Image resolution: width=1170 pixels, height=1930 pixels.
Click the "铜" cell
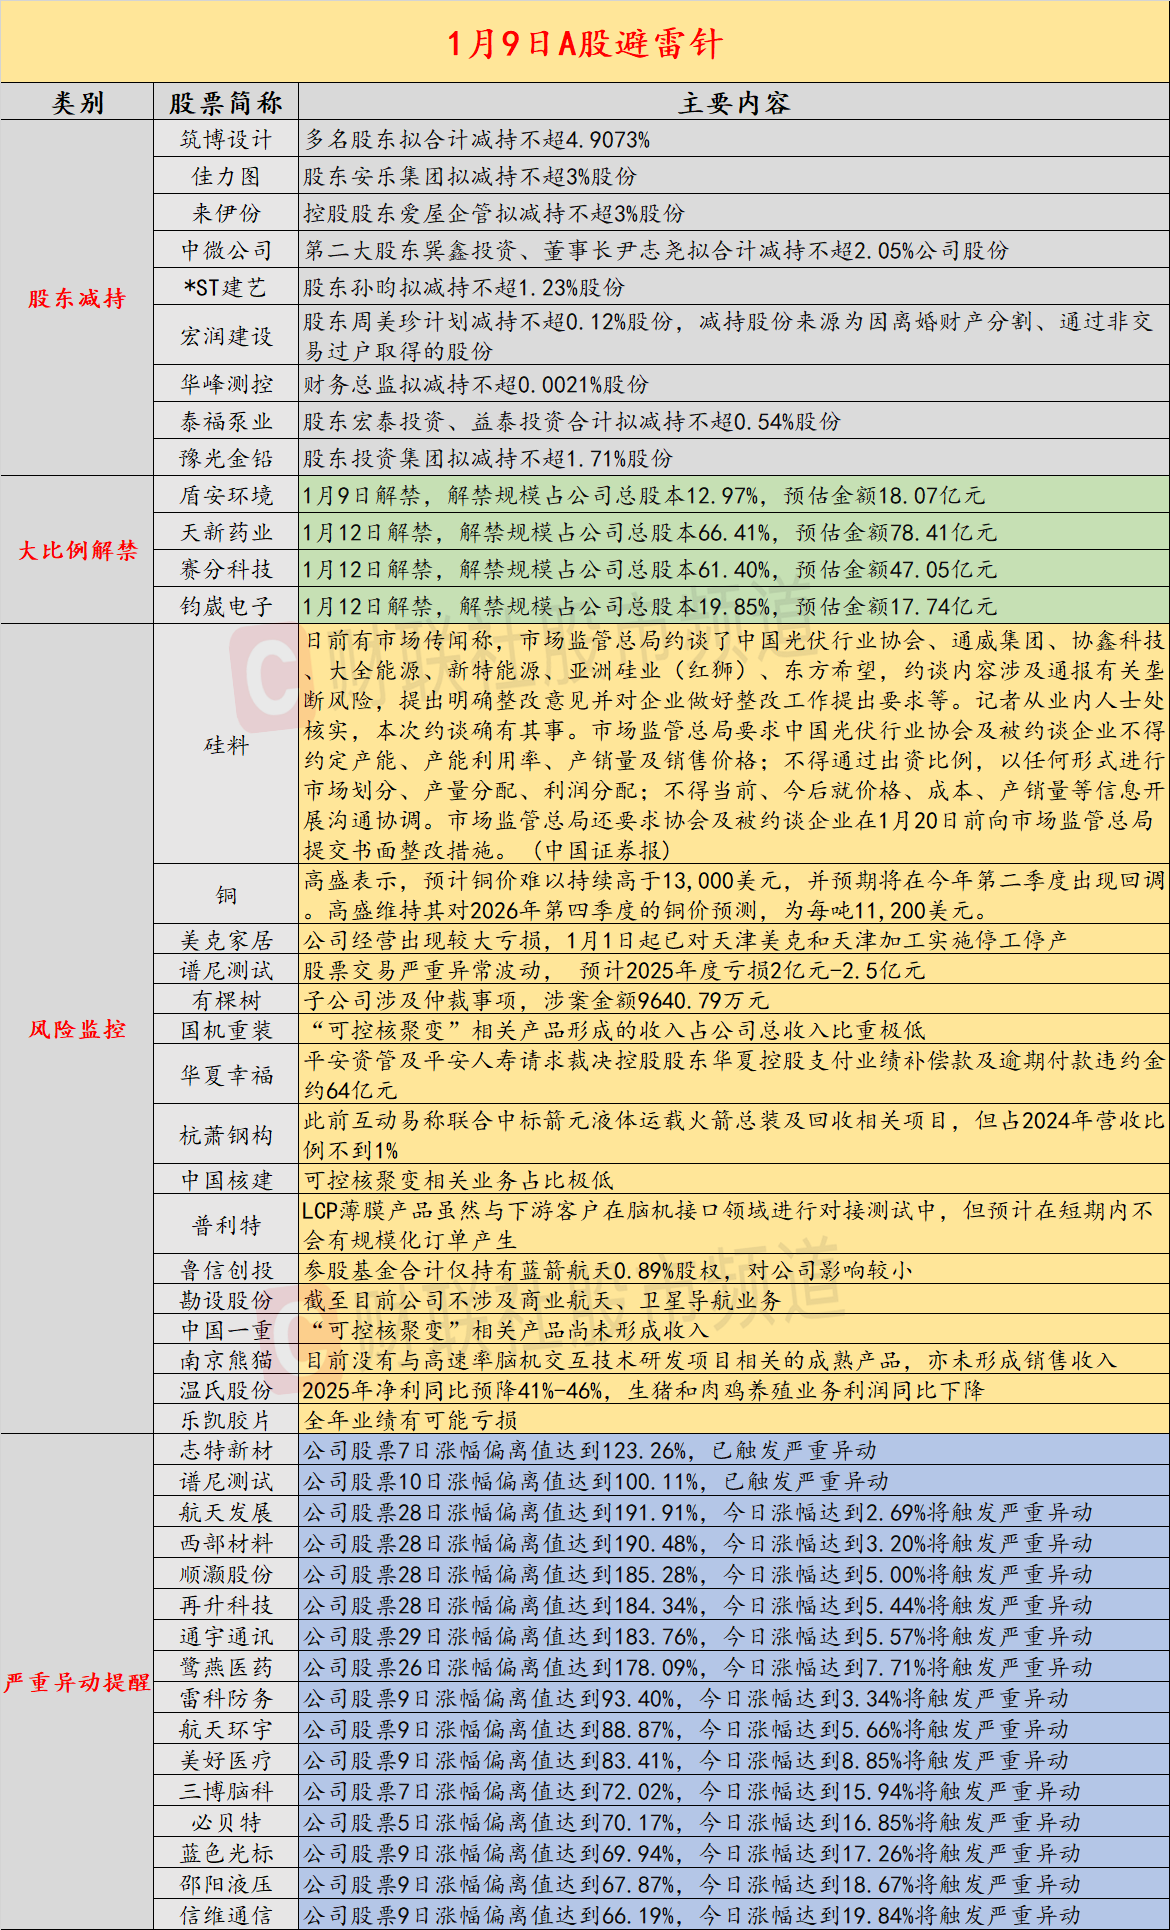click(226, 895)
